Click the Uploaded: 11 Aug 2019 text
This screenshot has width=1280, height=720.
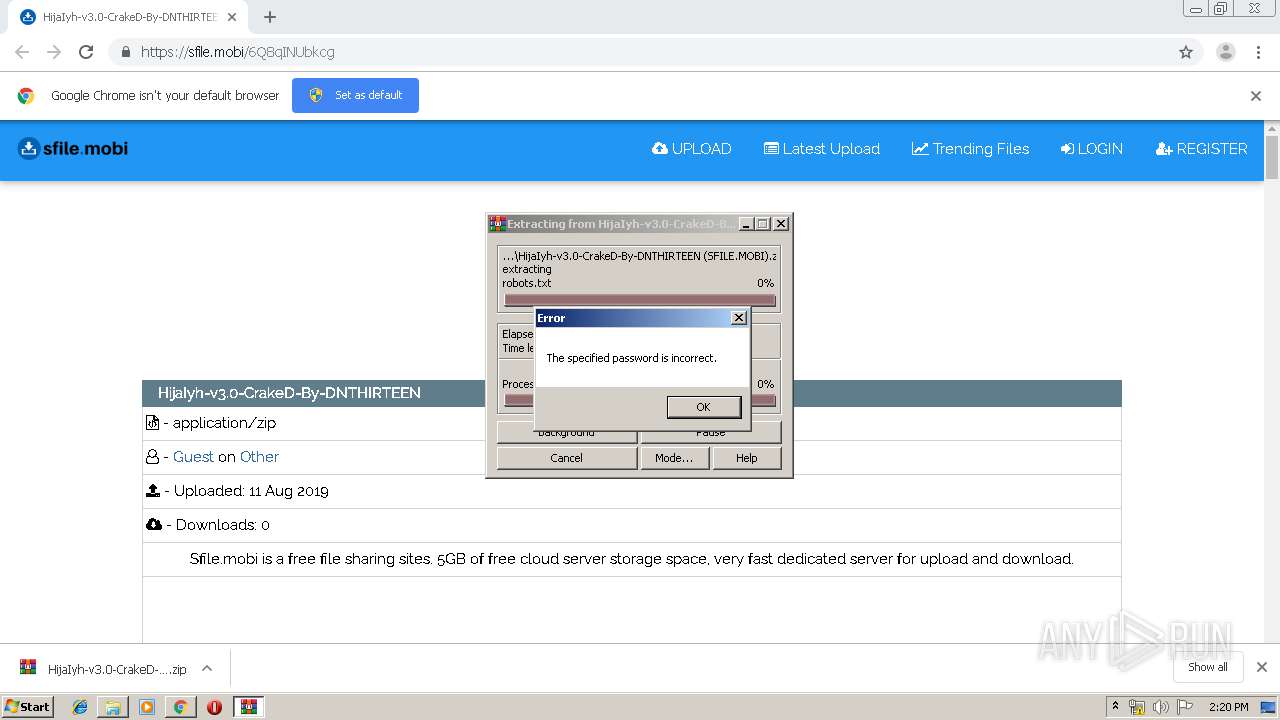(x=251, y=491)
